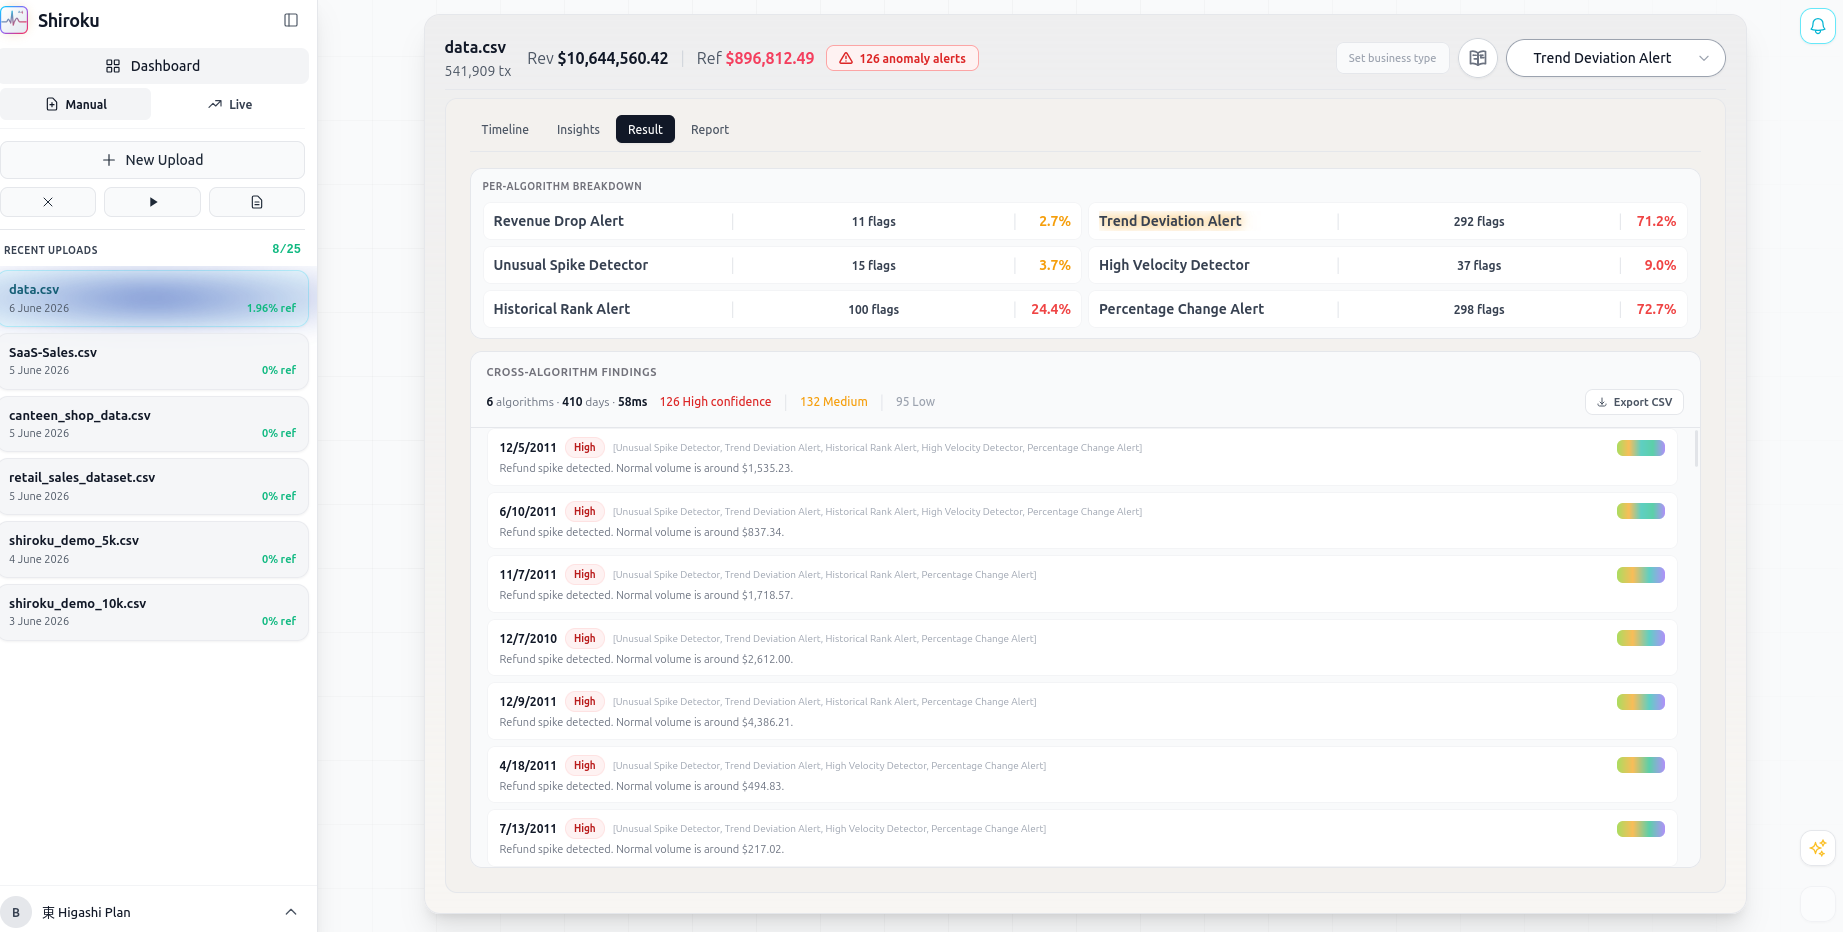The image size is (1843, 932).
Task: Open the 4/18/2011 finding entry
Action: (x=1082, y=775)
